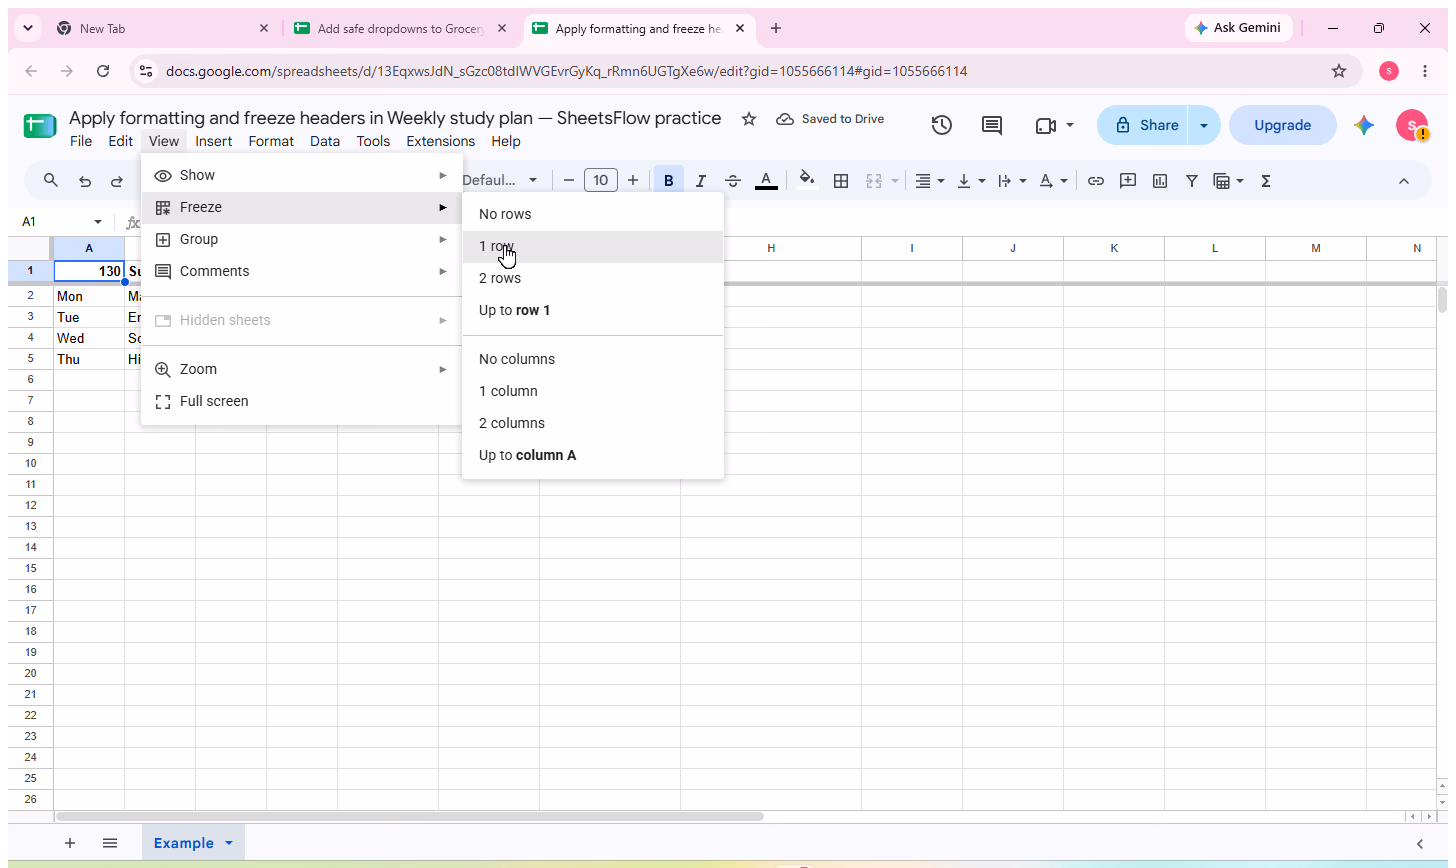Open the Example sheet tab dropdown arrow
1456x868 pixels.
click(x=229, y=843)
